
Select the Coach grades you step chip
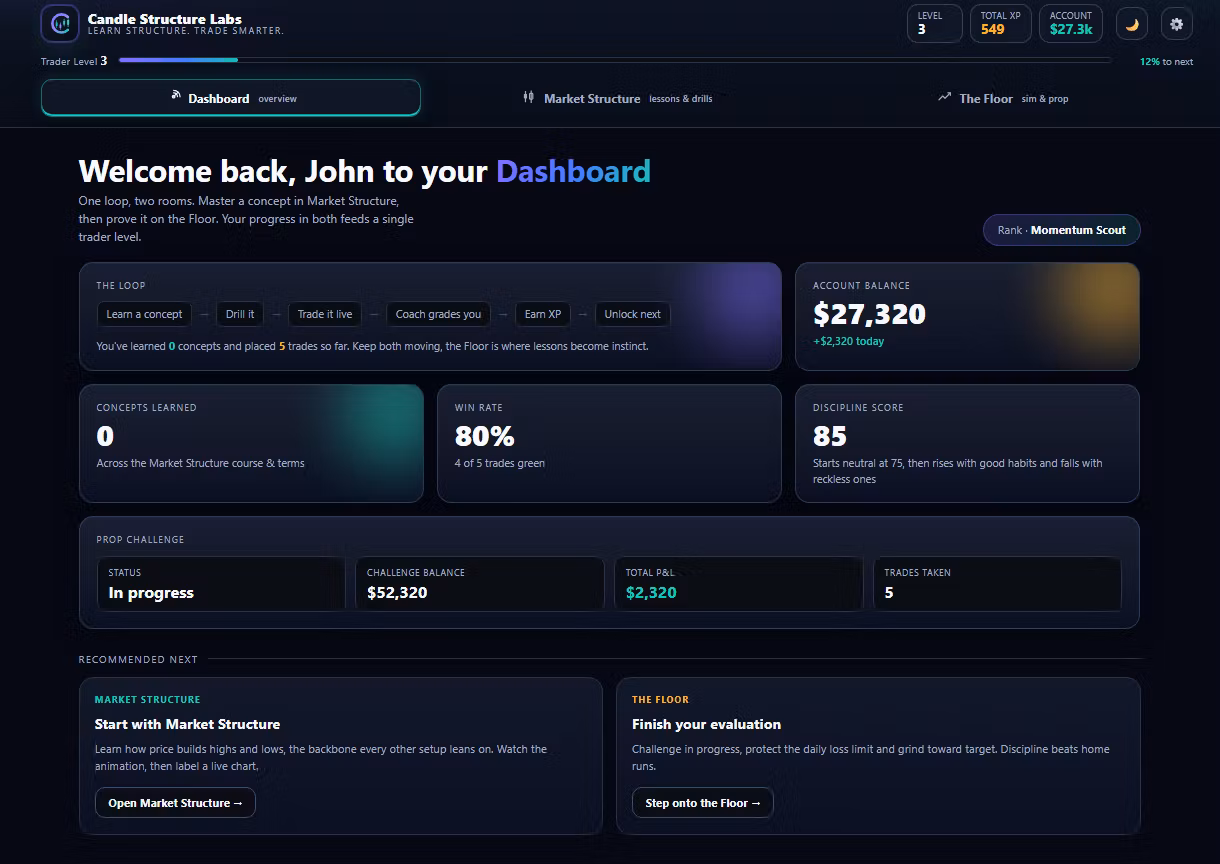(438, 314)
